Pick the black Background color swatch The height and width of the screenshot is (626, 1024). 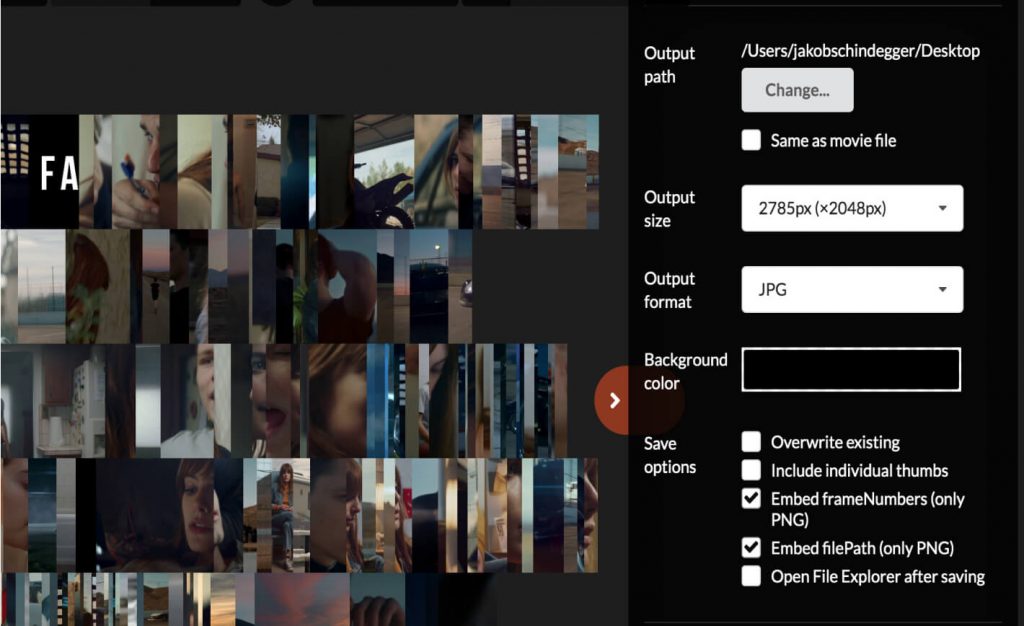pyautogui.click(x=851, y=369)
